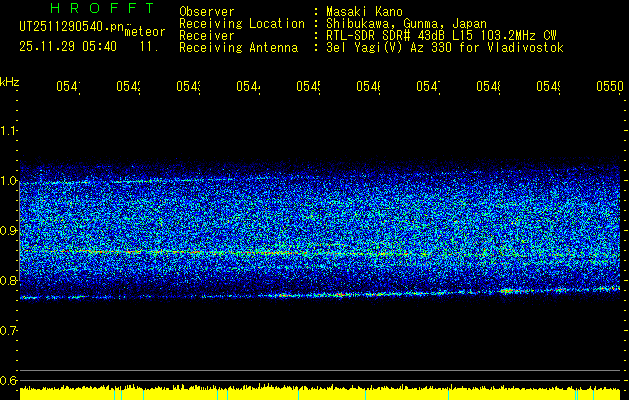
Task: Click the 0.6 kHz axis label
Action: pyautogui.click(x=8, y=380)
